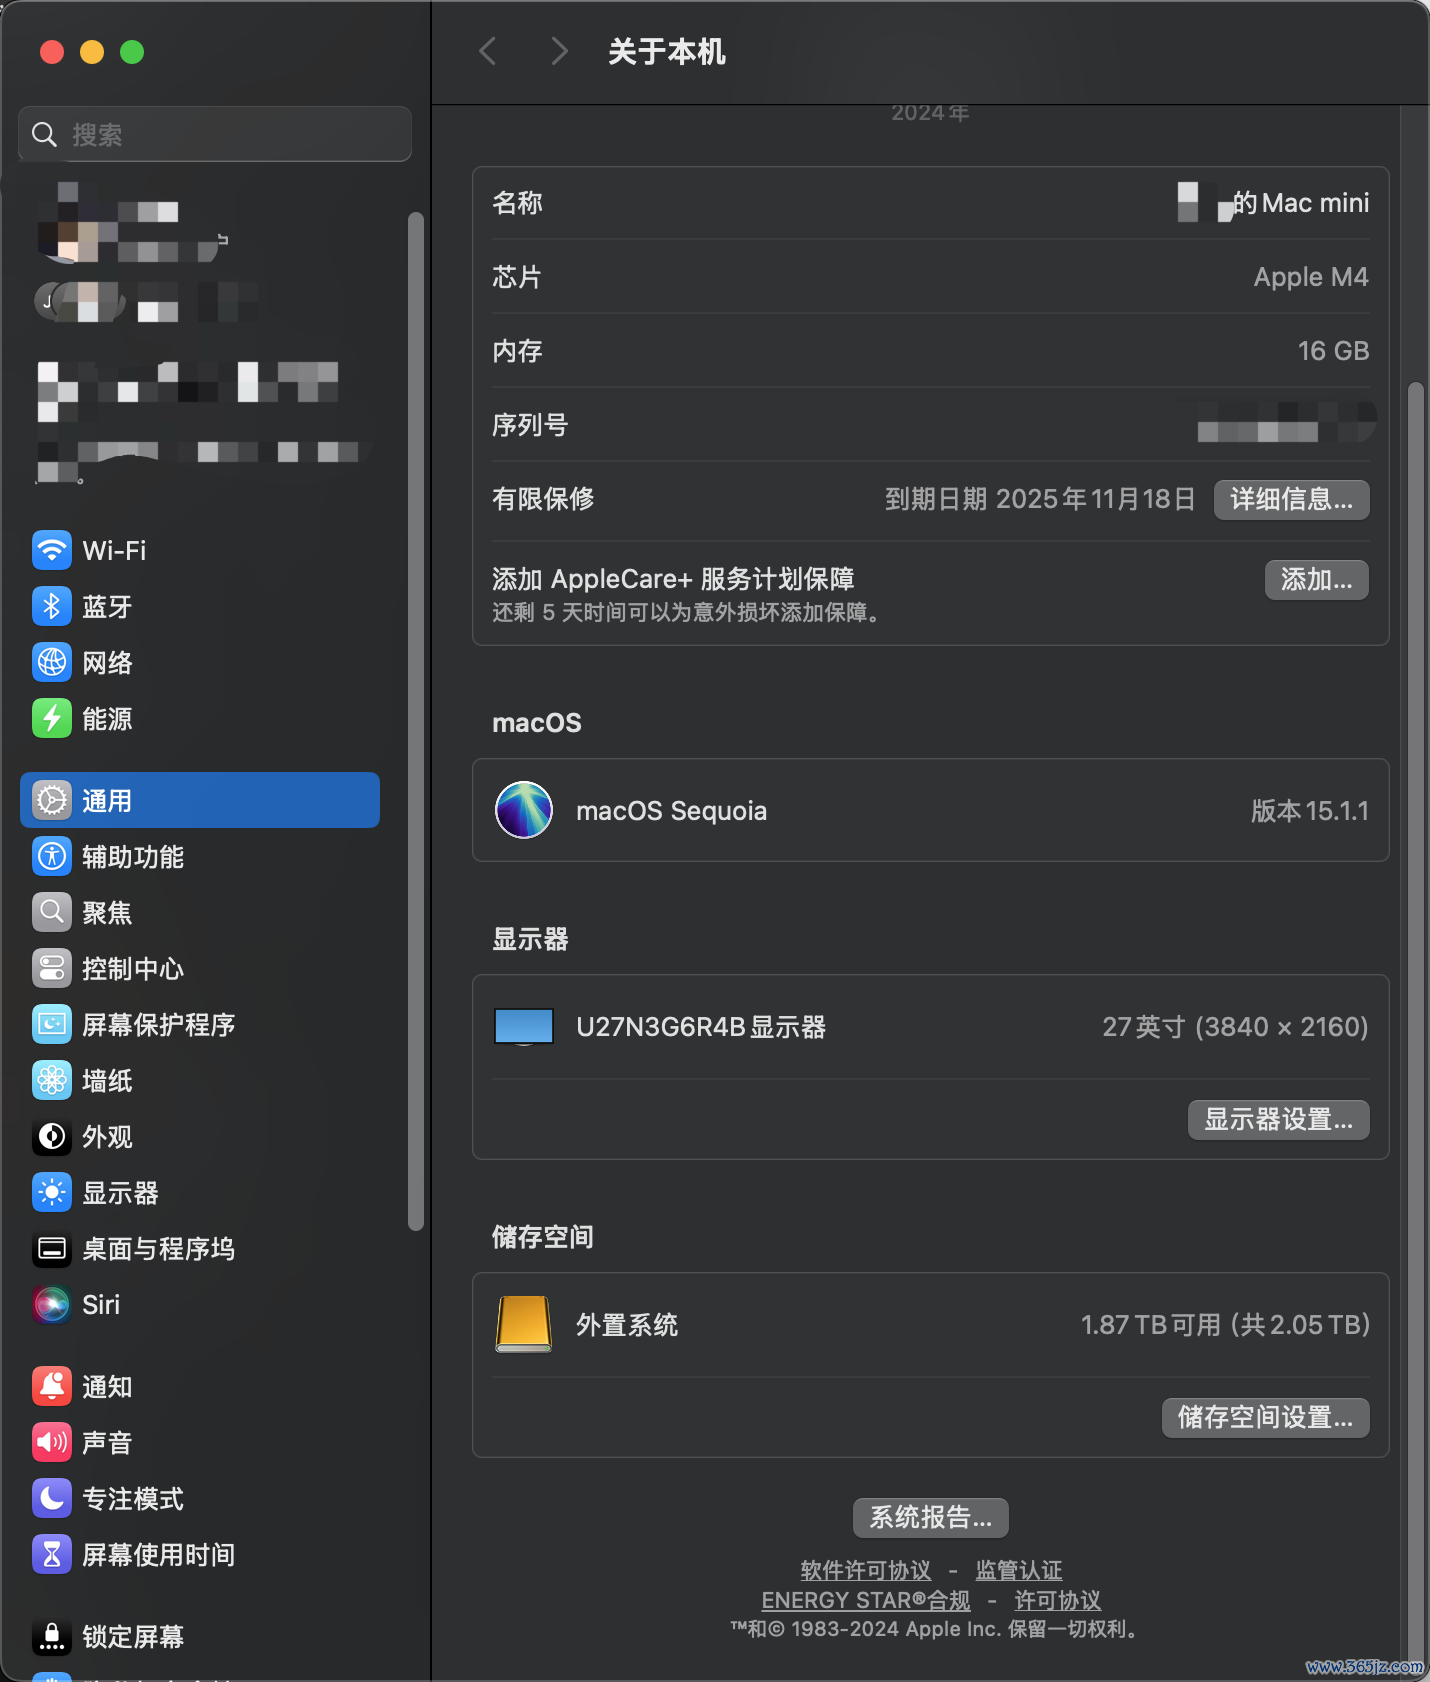Open Screen Time (屏幕使用时间) hourglass icon
This screenshot has height=1682, width=1430.
click(52, 1554)
